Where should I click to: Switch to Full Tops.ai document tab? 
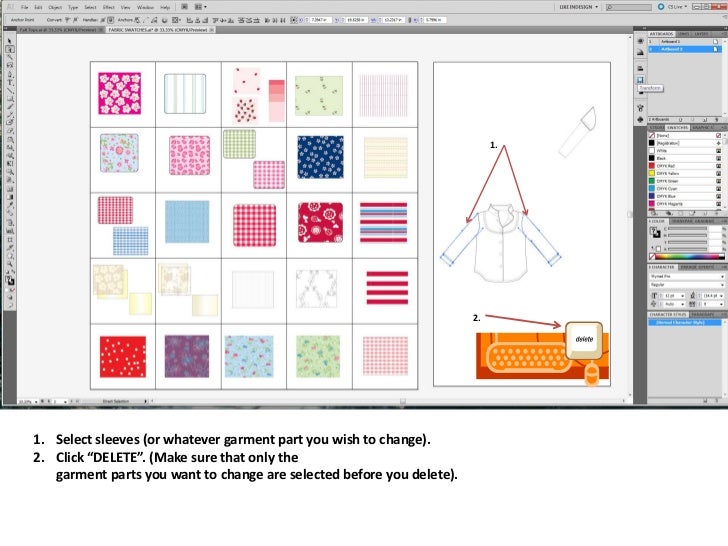click(60, 30)
